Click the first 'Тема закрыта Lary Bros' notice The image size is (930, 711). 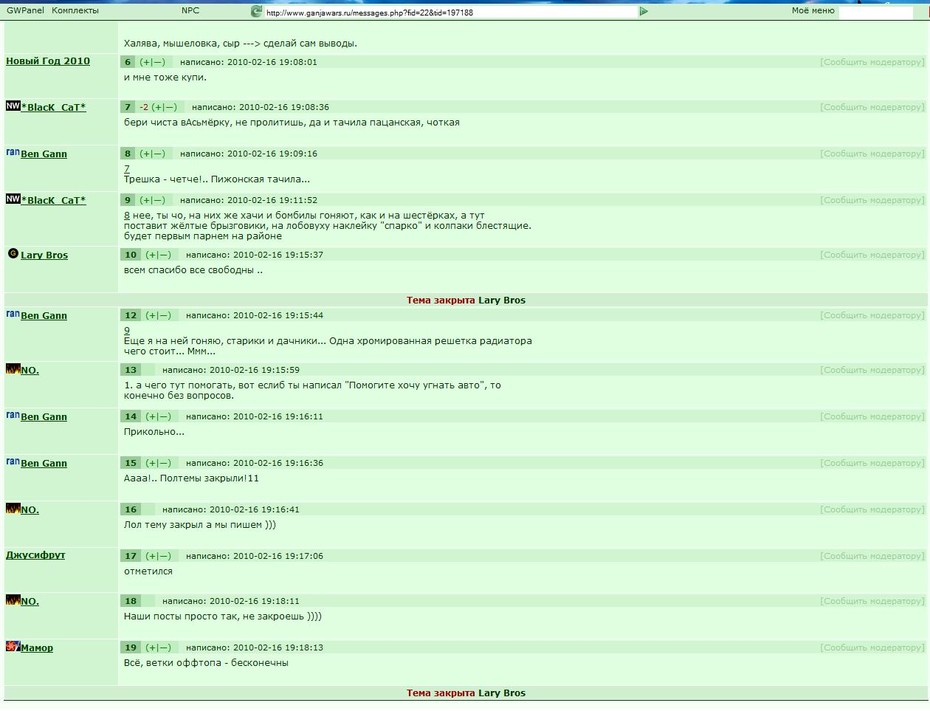(x=466, y=300)
